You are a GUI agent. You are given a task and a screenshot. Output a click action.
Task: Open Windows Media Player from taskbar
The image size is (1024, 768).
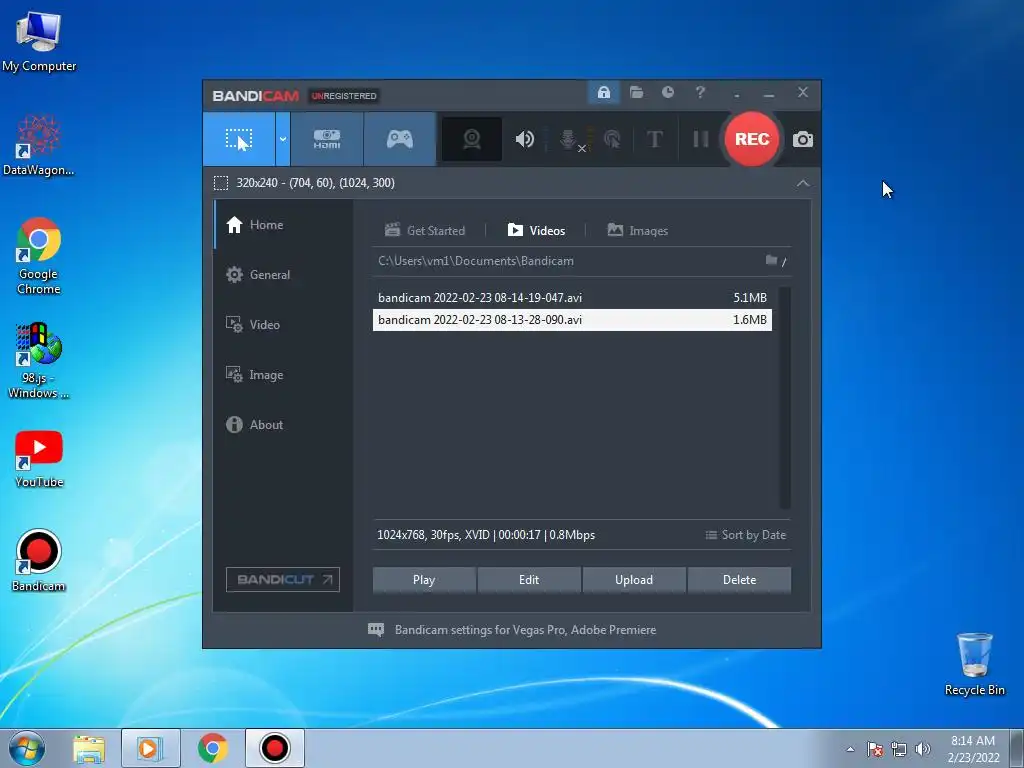pos(150,748)
